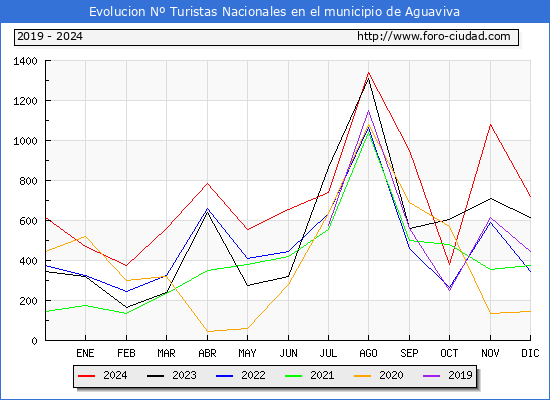Click the 800 y-axis value
550x400 pixels.
[28, 181]
